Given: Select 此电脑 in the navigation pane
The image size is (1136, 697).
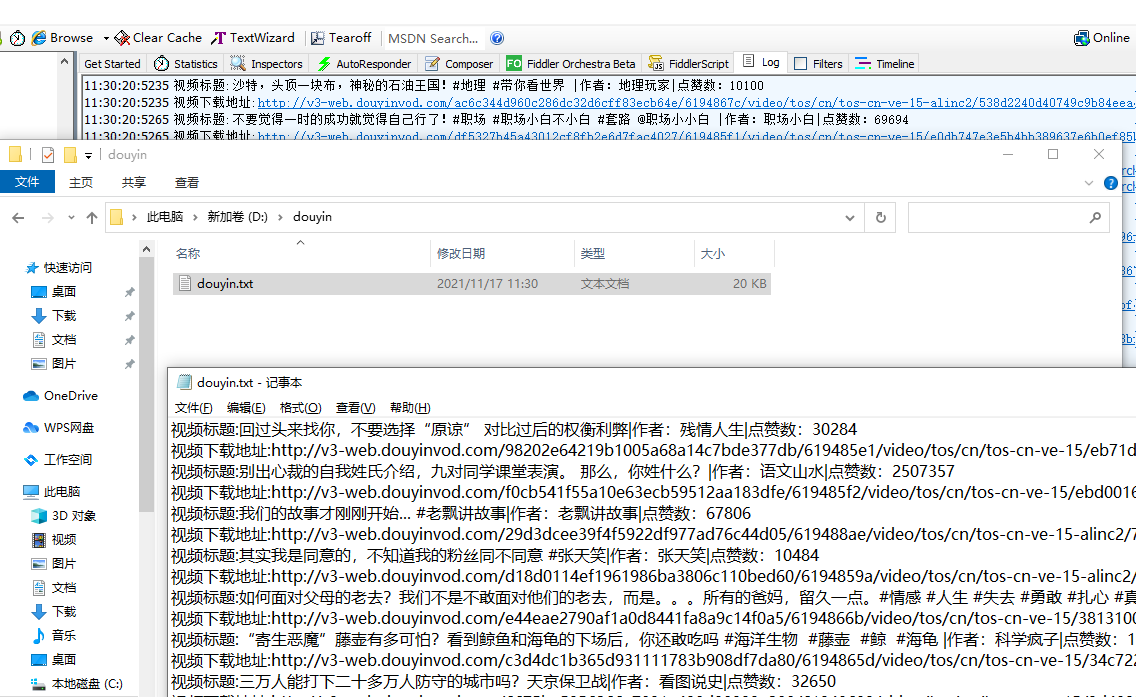Looking at the screenshot, I should click(x=52, y=491).
